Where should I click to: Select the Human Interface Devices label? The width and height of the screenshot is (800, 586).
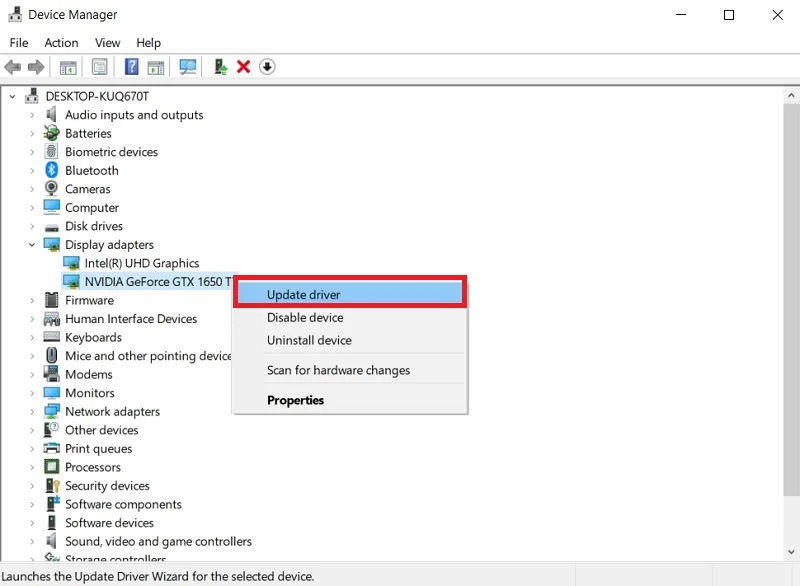(131, 319)
